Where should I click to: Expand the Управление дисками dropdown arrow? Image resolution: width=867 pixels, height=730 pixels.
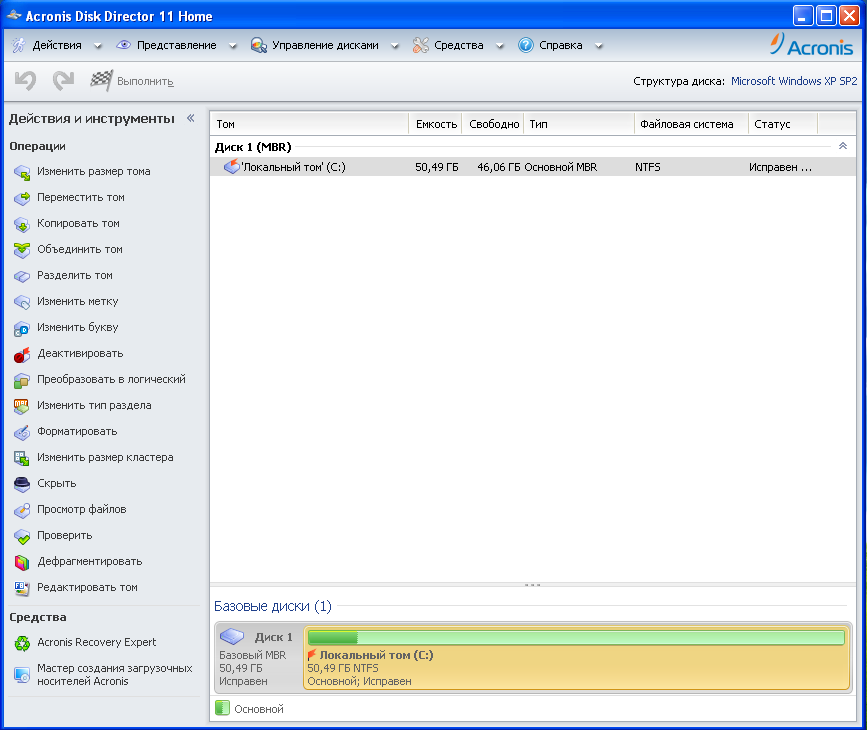(x=395, y=46)
